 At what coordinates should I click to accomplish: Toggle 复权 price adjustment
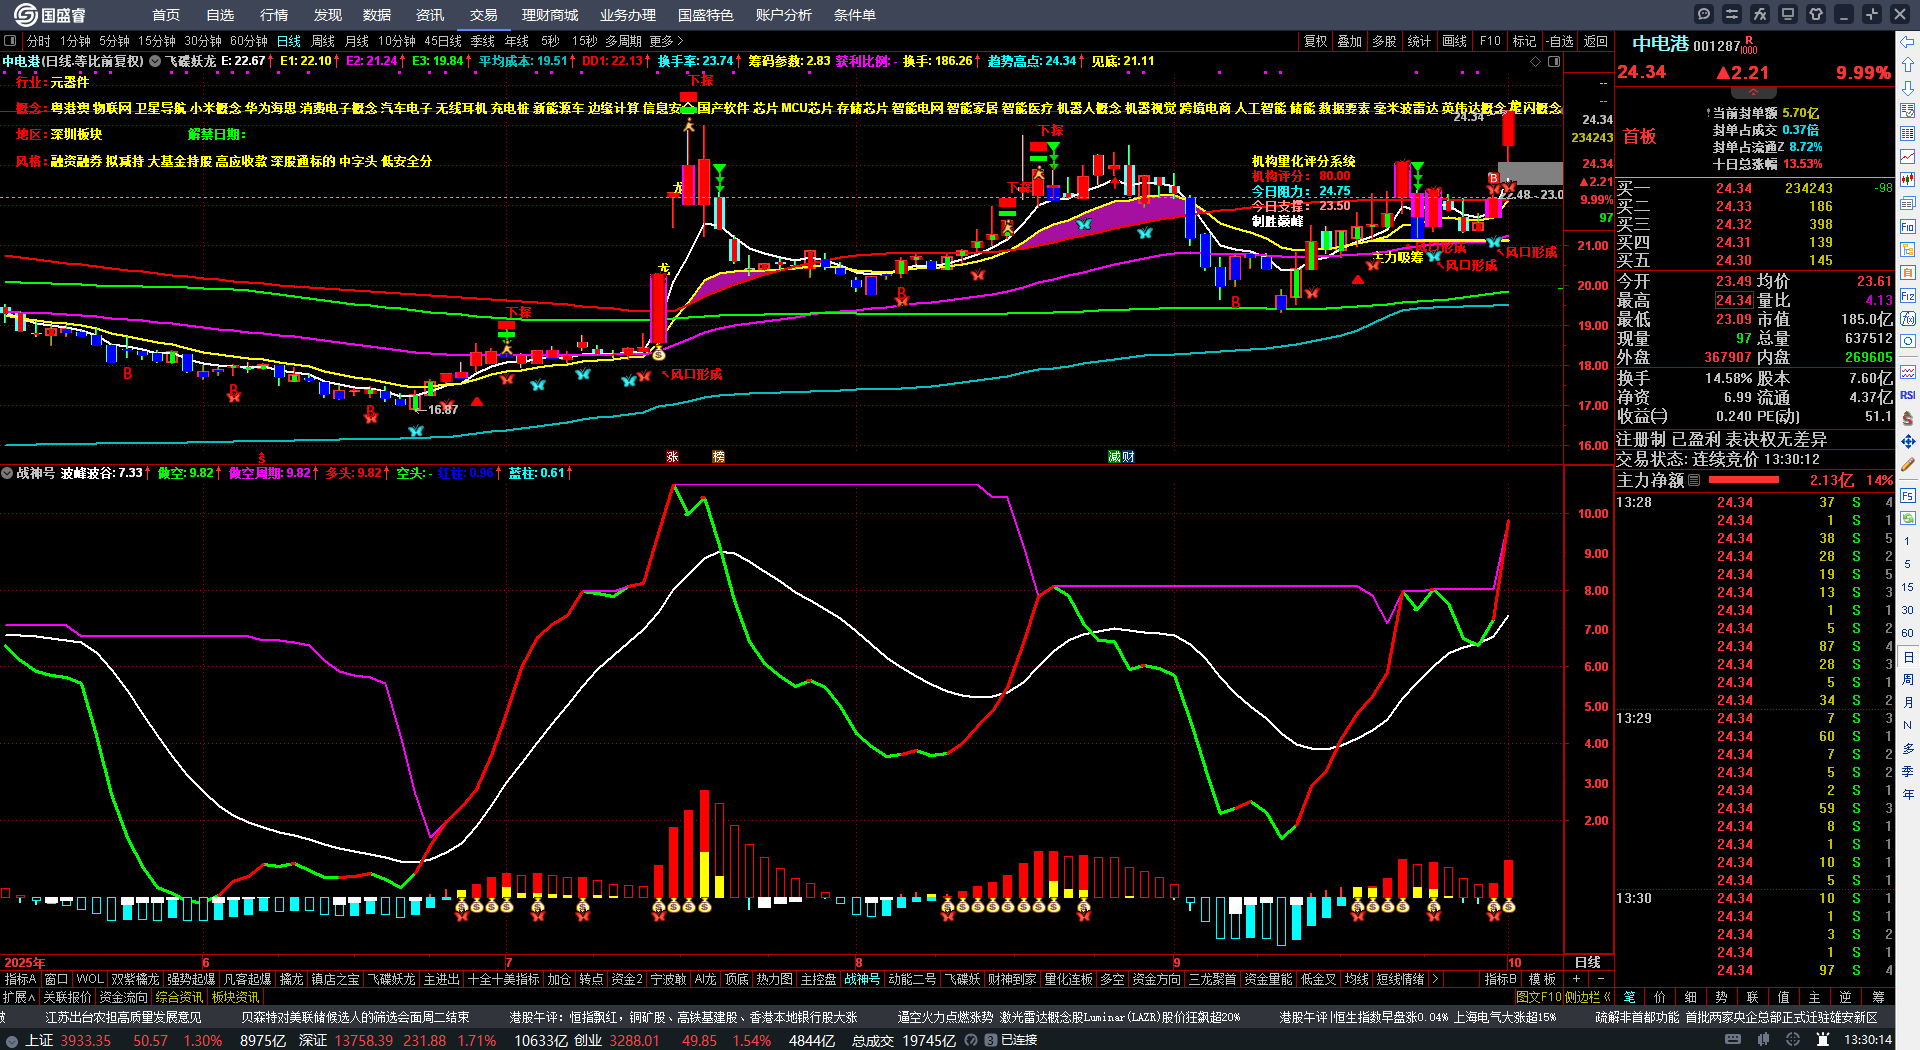[1315, 41]
